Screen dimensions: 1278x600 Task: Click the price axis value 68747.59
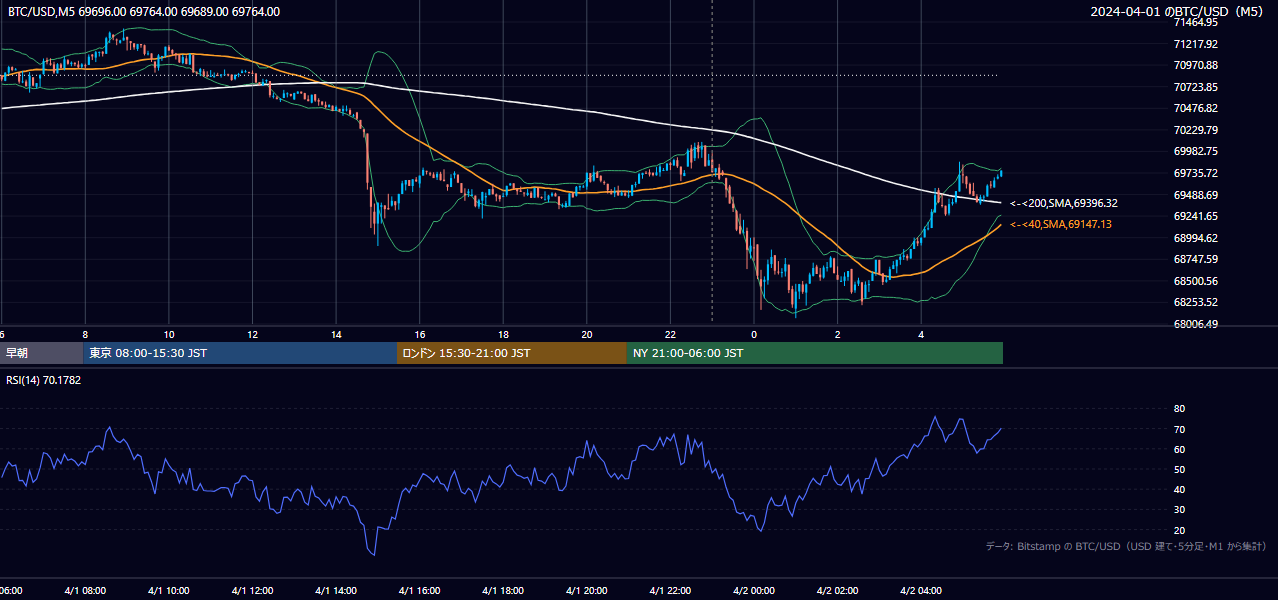pyautogui.click(x=1195, y=259)
